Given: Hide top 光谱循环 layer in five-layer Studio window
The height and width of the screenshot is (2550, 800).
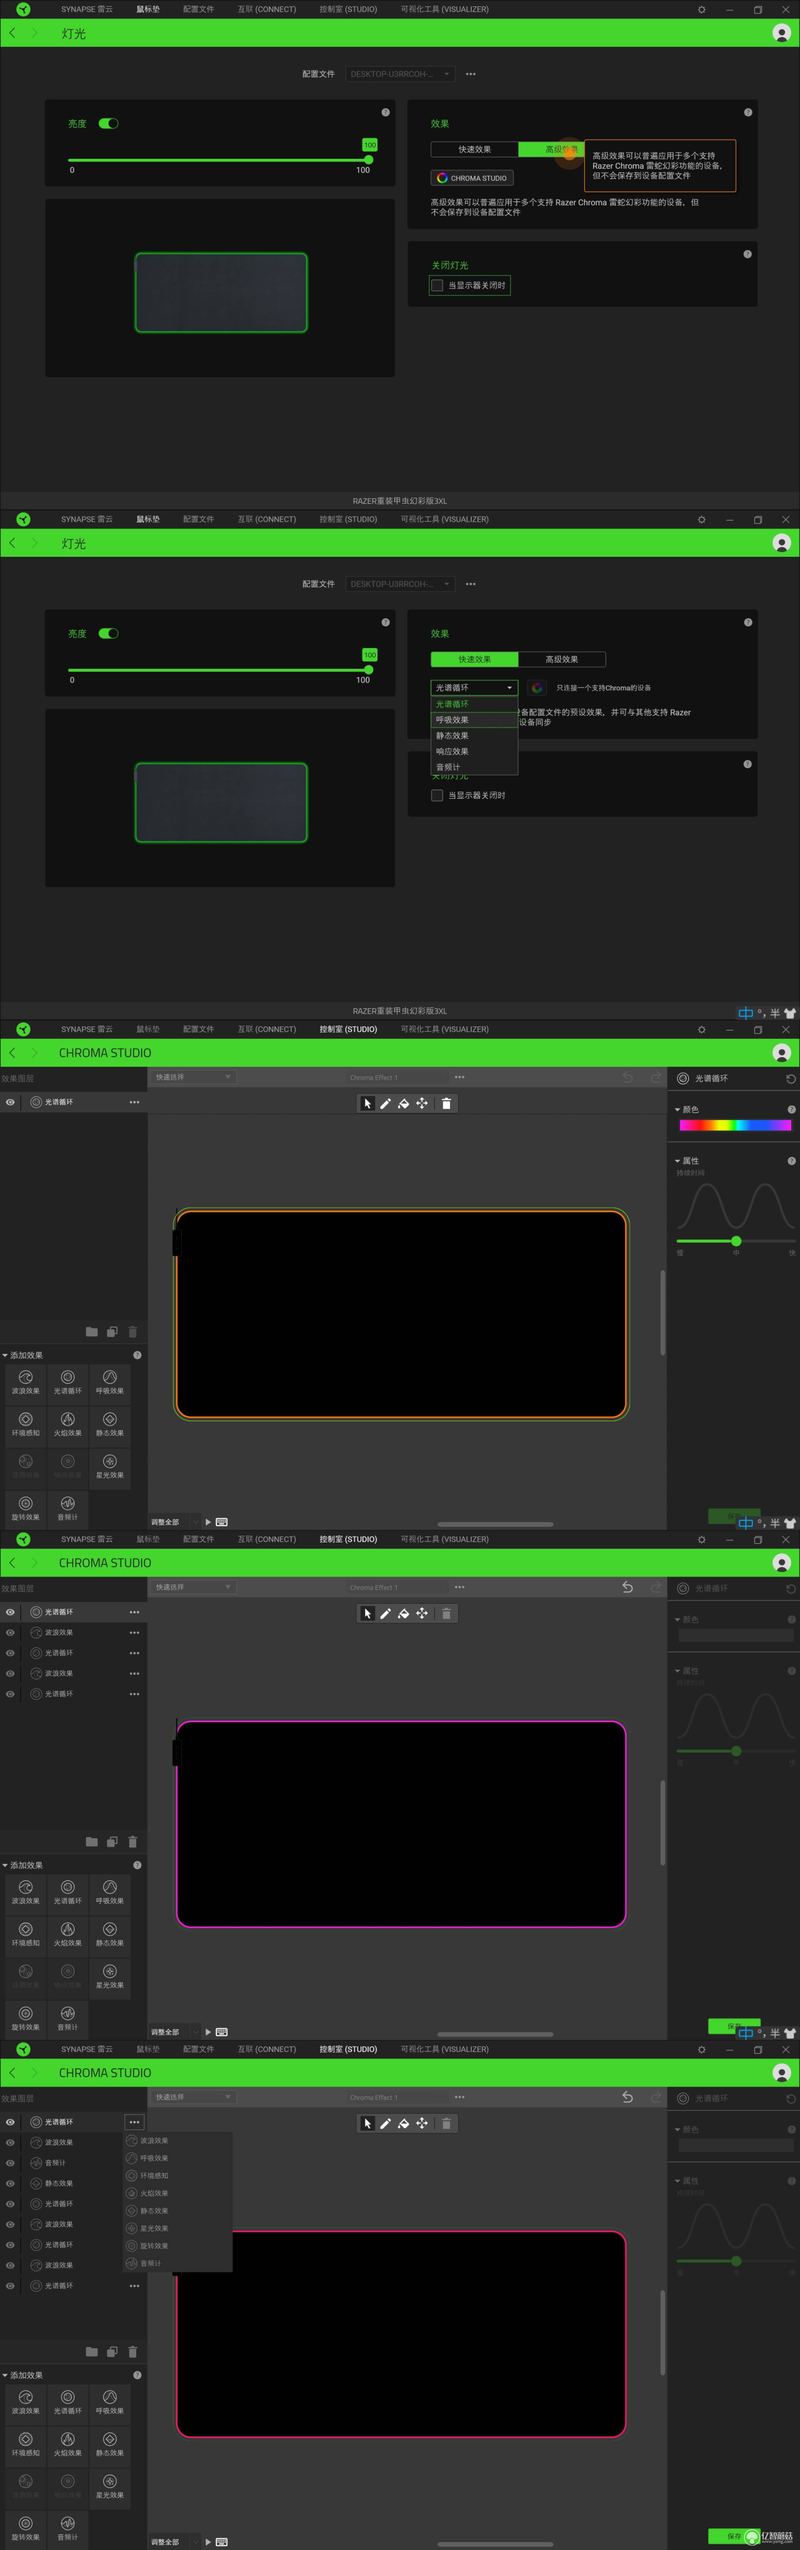Looking at the screenshot, I should (x=10, y=1612).
